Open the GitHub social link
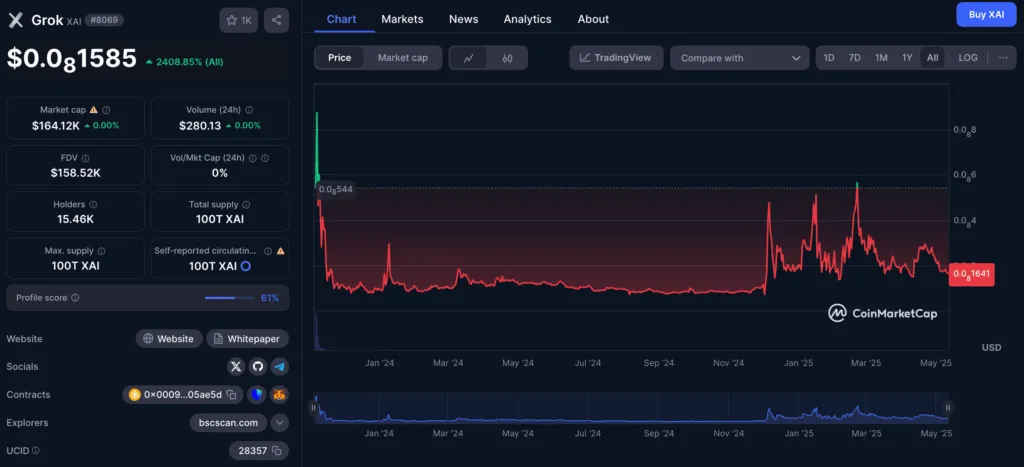 [258, 367]
